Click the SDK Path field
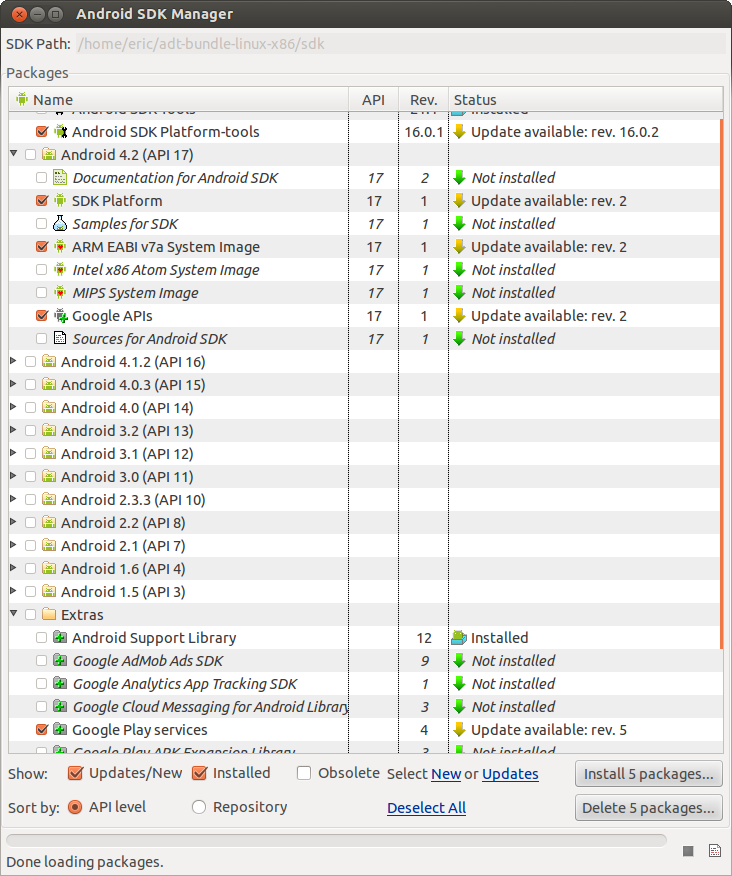732x876 pixels. coord(400,44)
